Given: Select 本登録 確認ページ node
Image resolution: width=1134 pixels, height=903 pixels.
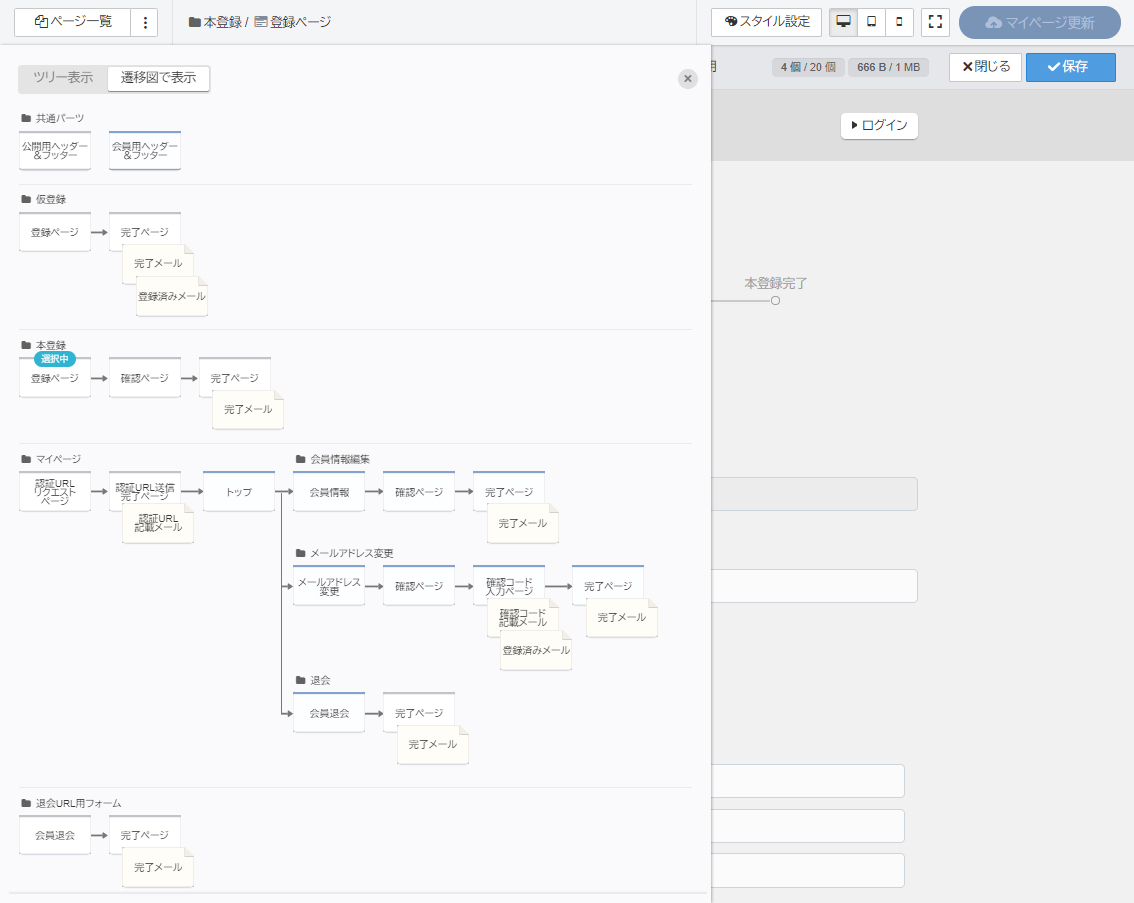Looking at the screenshot, I should pyautogui.click(x=145, y=378).
